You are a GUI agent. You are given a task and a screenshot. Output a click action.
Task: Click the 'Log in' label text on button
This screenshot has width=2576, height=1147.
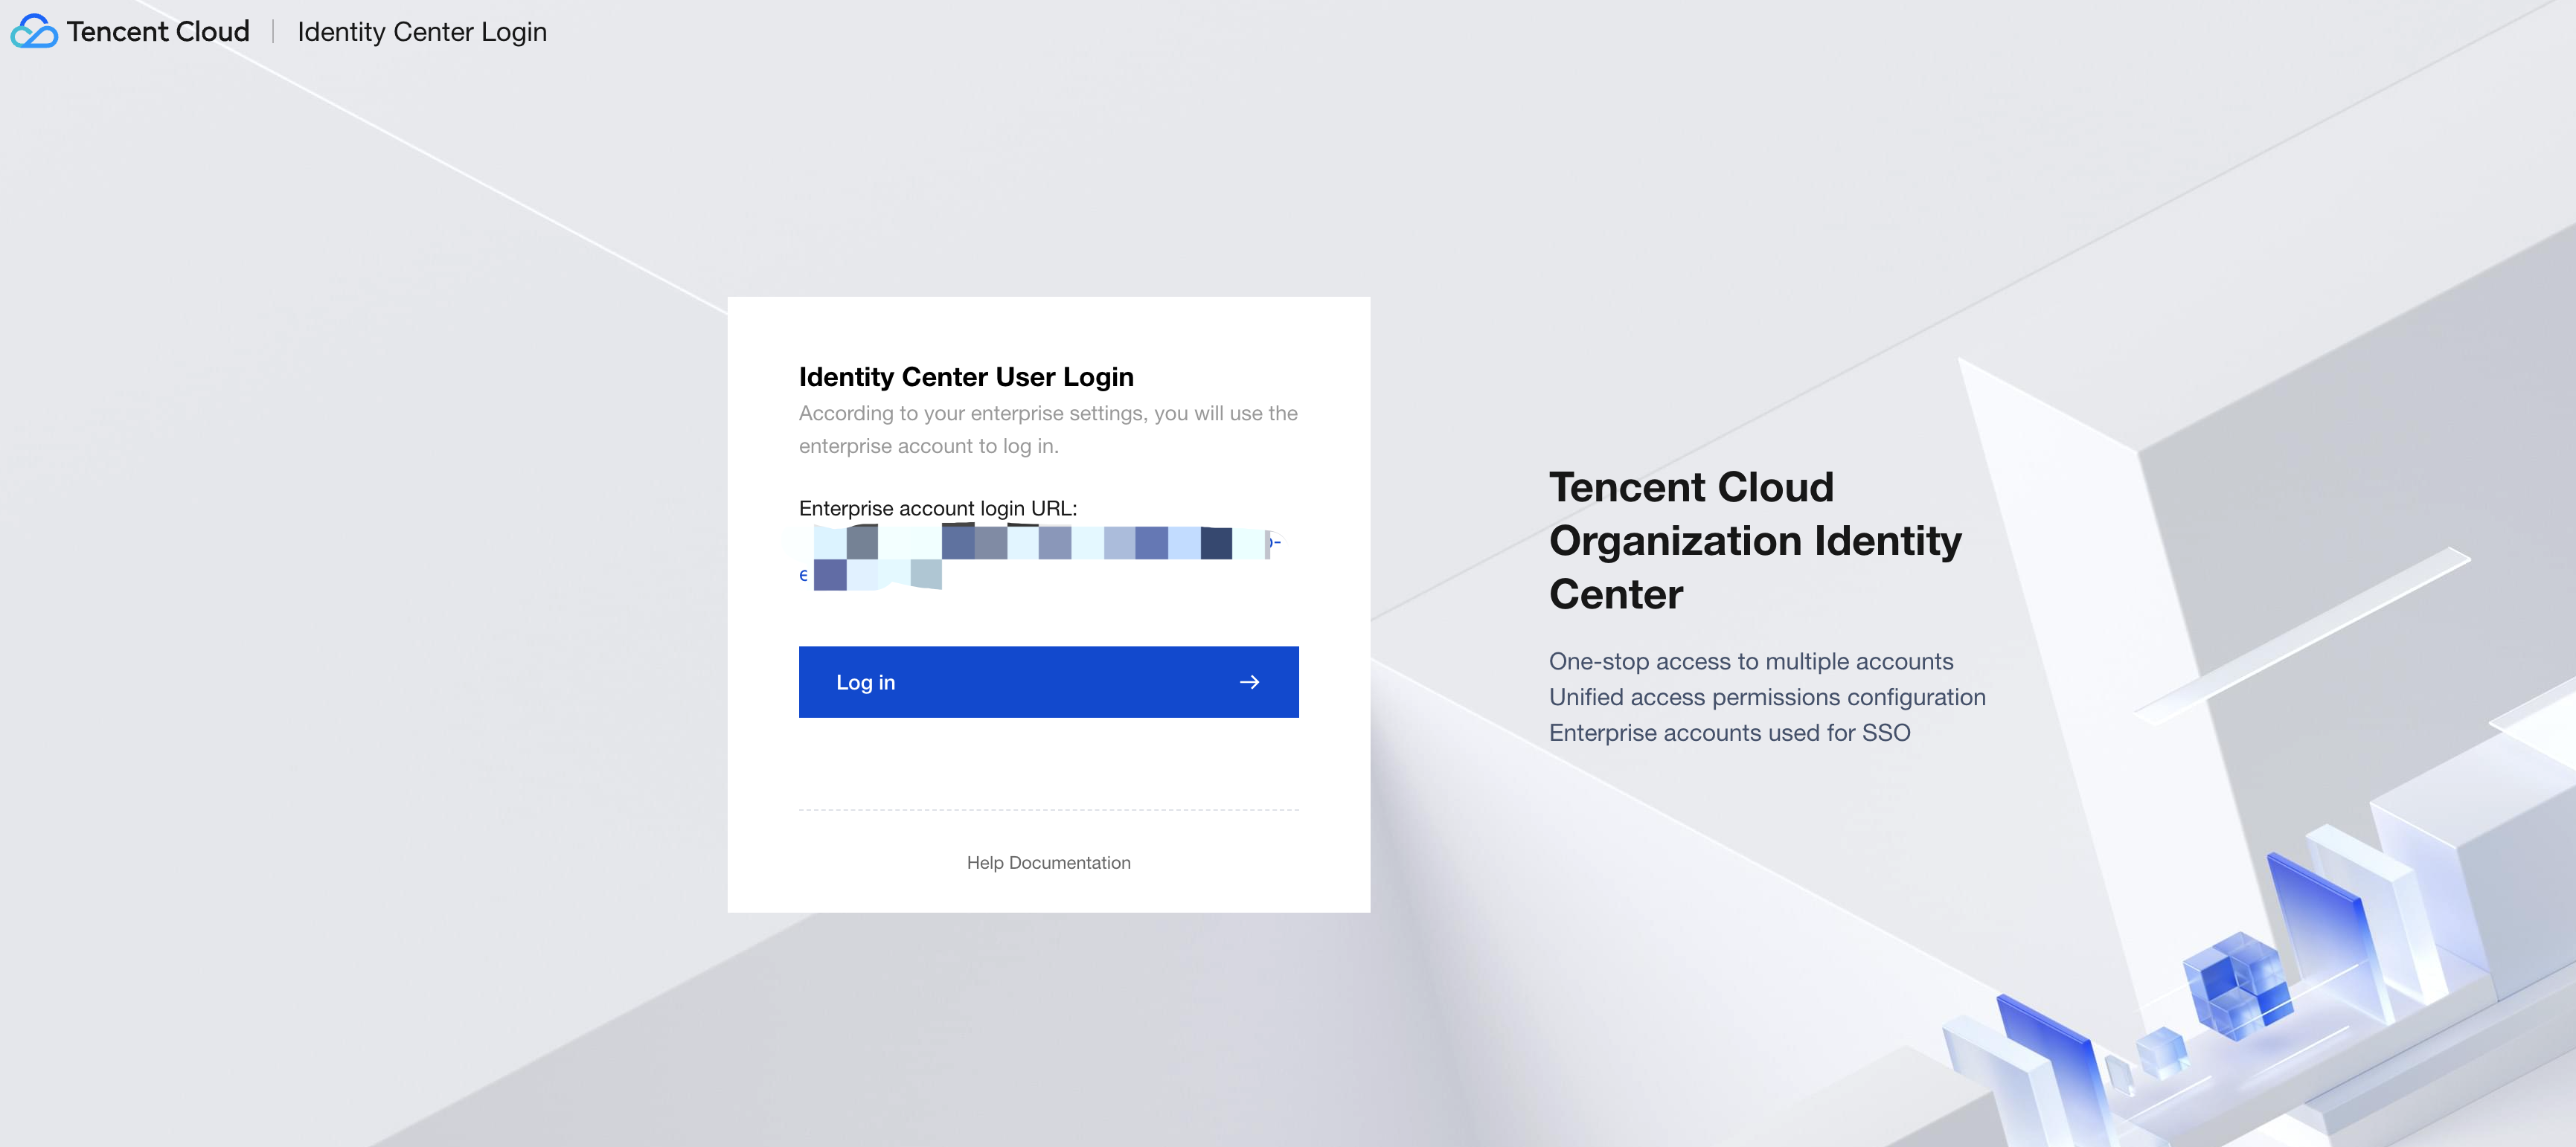(x=865, y=682)
